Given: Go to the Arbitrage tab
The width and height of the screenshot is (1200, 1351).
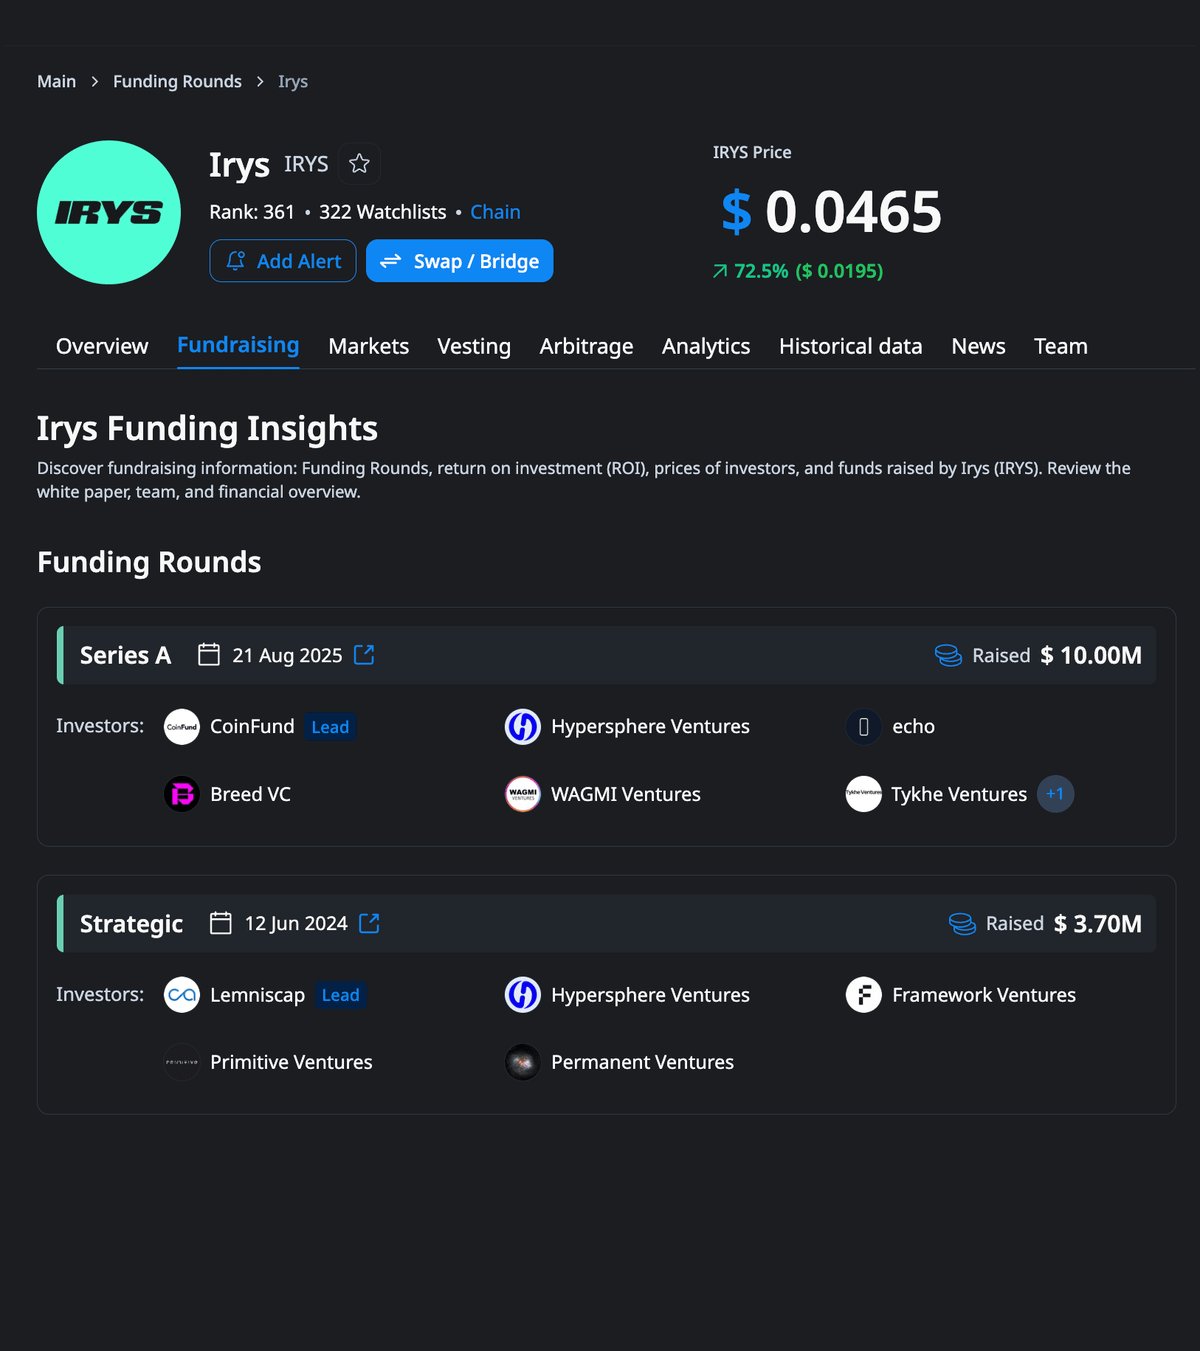Looking at the screenshot, I should 586,346.
